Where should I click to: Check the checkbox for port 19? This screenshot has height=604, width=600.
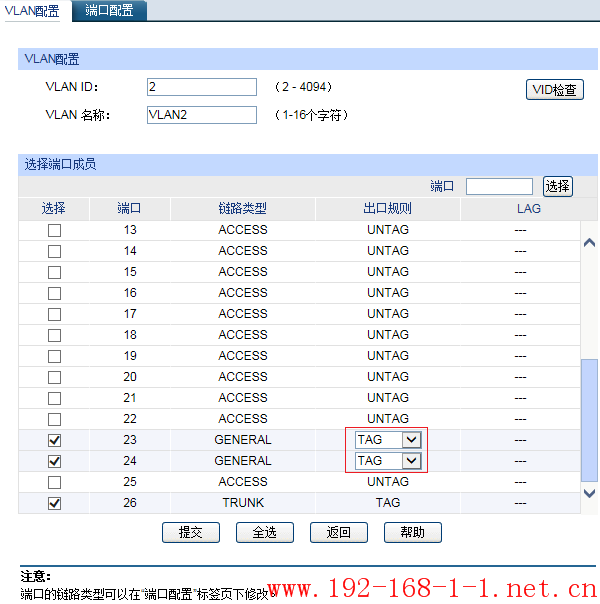coord(54,356)
